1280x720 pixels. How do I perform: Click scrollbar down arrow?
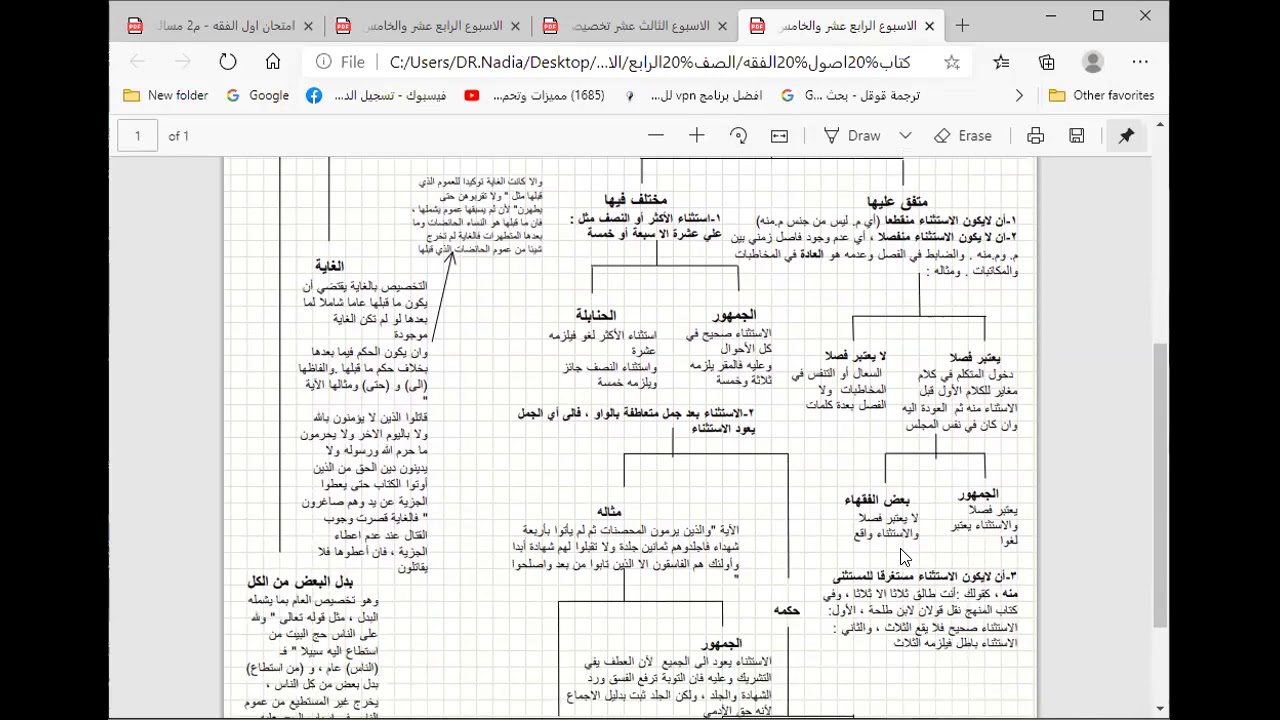[1160, 710]
